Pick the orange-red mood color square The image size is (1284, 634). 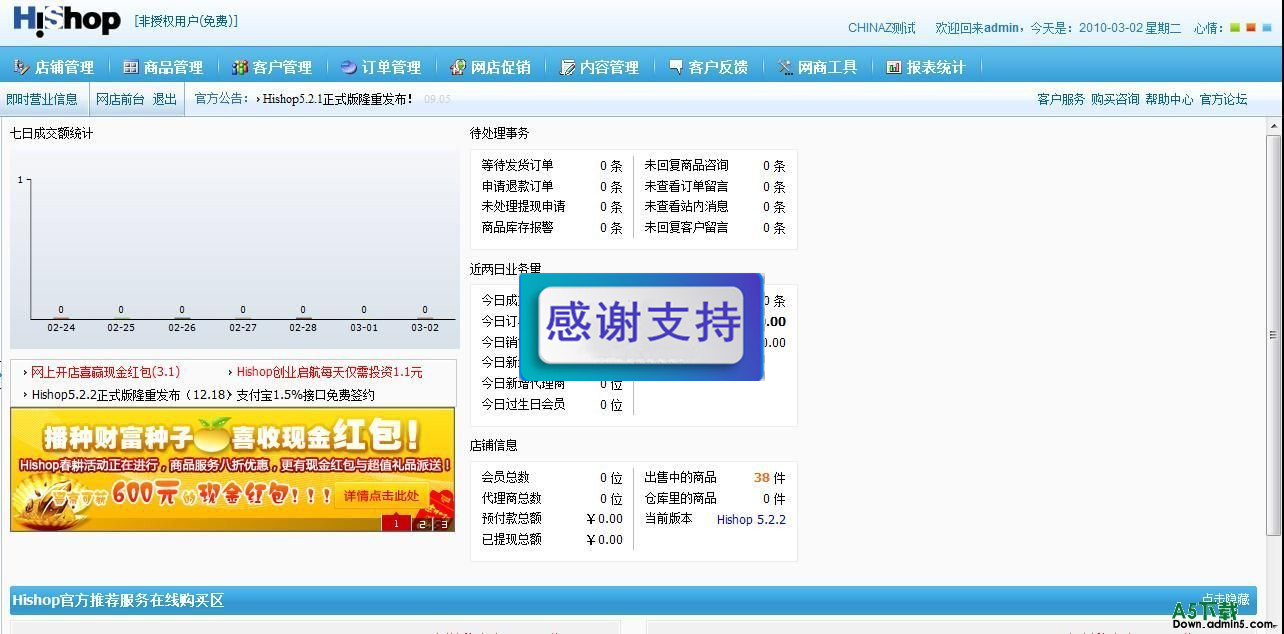point(1250,28)
